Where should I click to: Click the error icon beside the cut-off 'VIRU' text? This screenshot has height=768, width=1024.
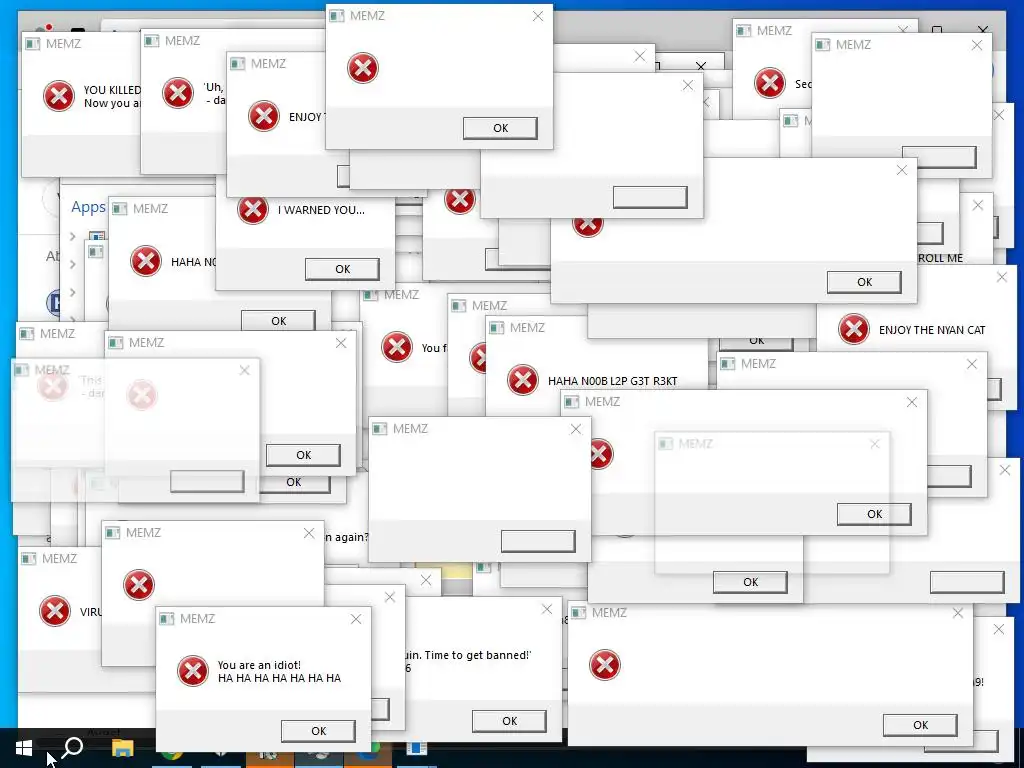55,611
